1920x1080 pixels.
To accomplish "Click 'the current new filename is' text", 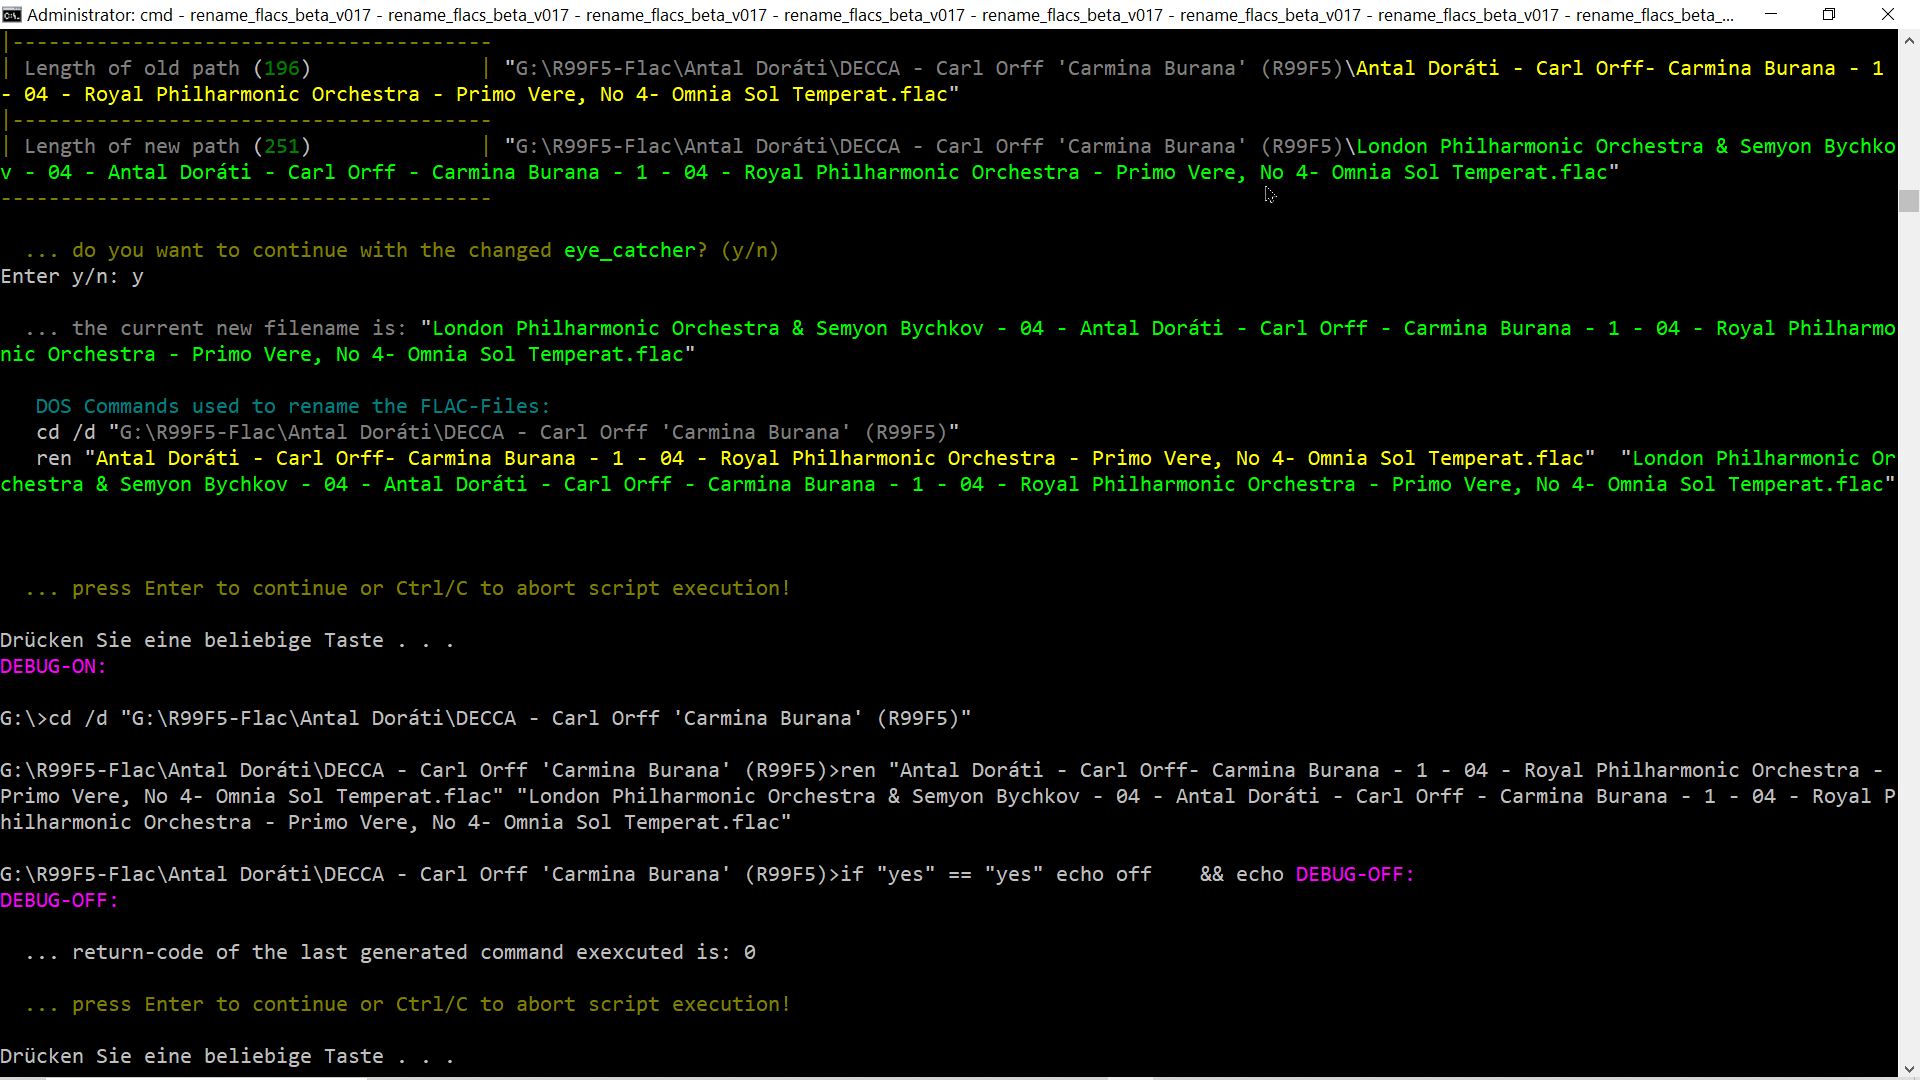I will 238,329.
